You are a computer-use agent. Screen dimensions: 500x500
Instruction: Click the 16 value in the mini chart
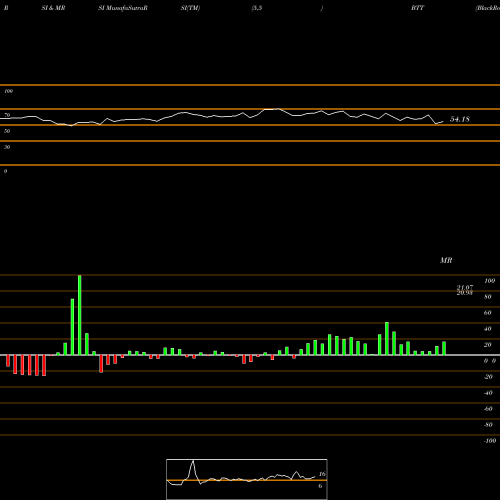(322, 474)
